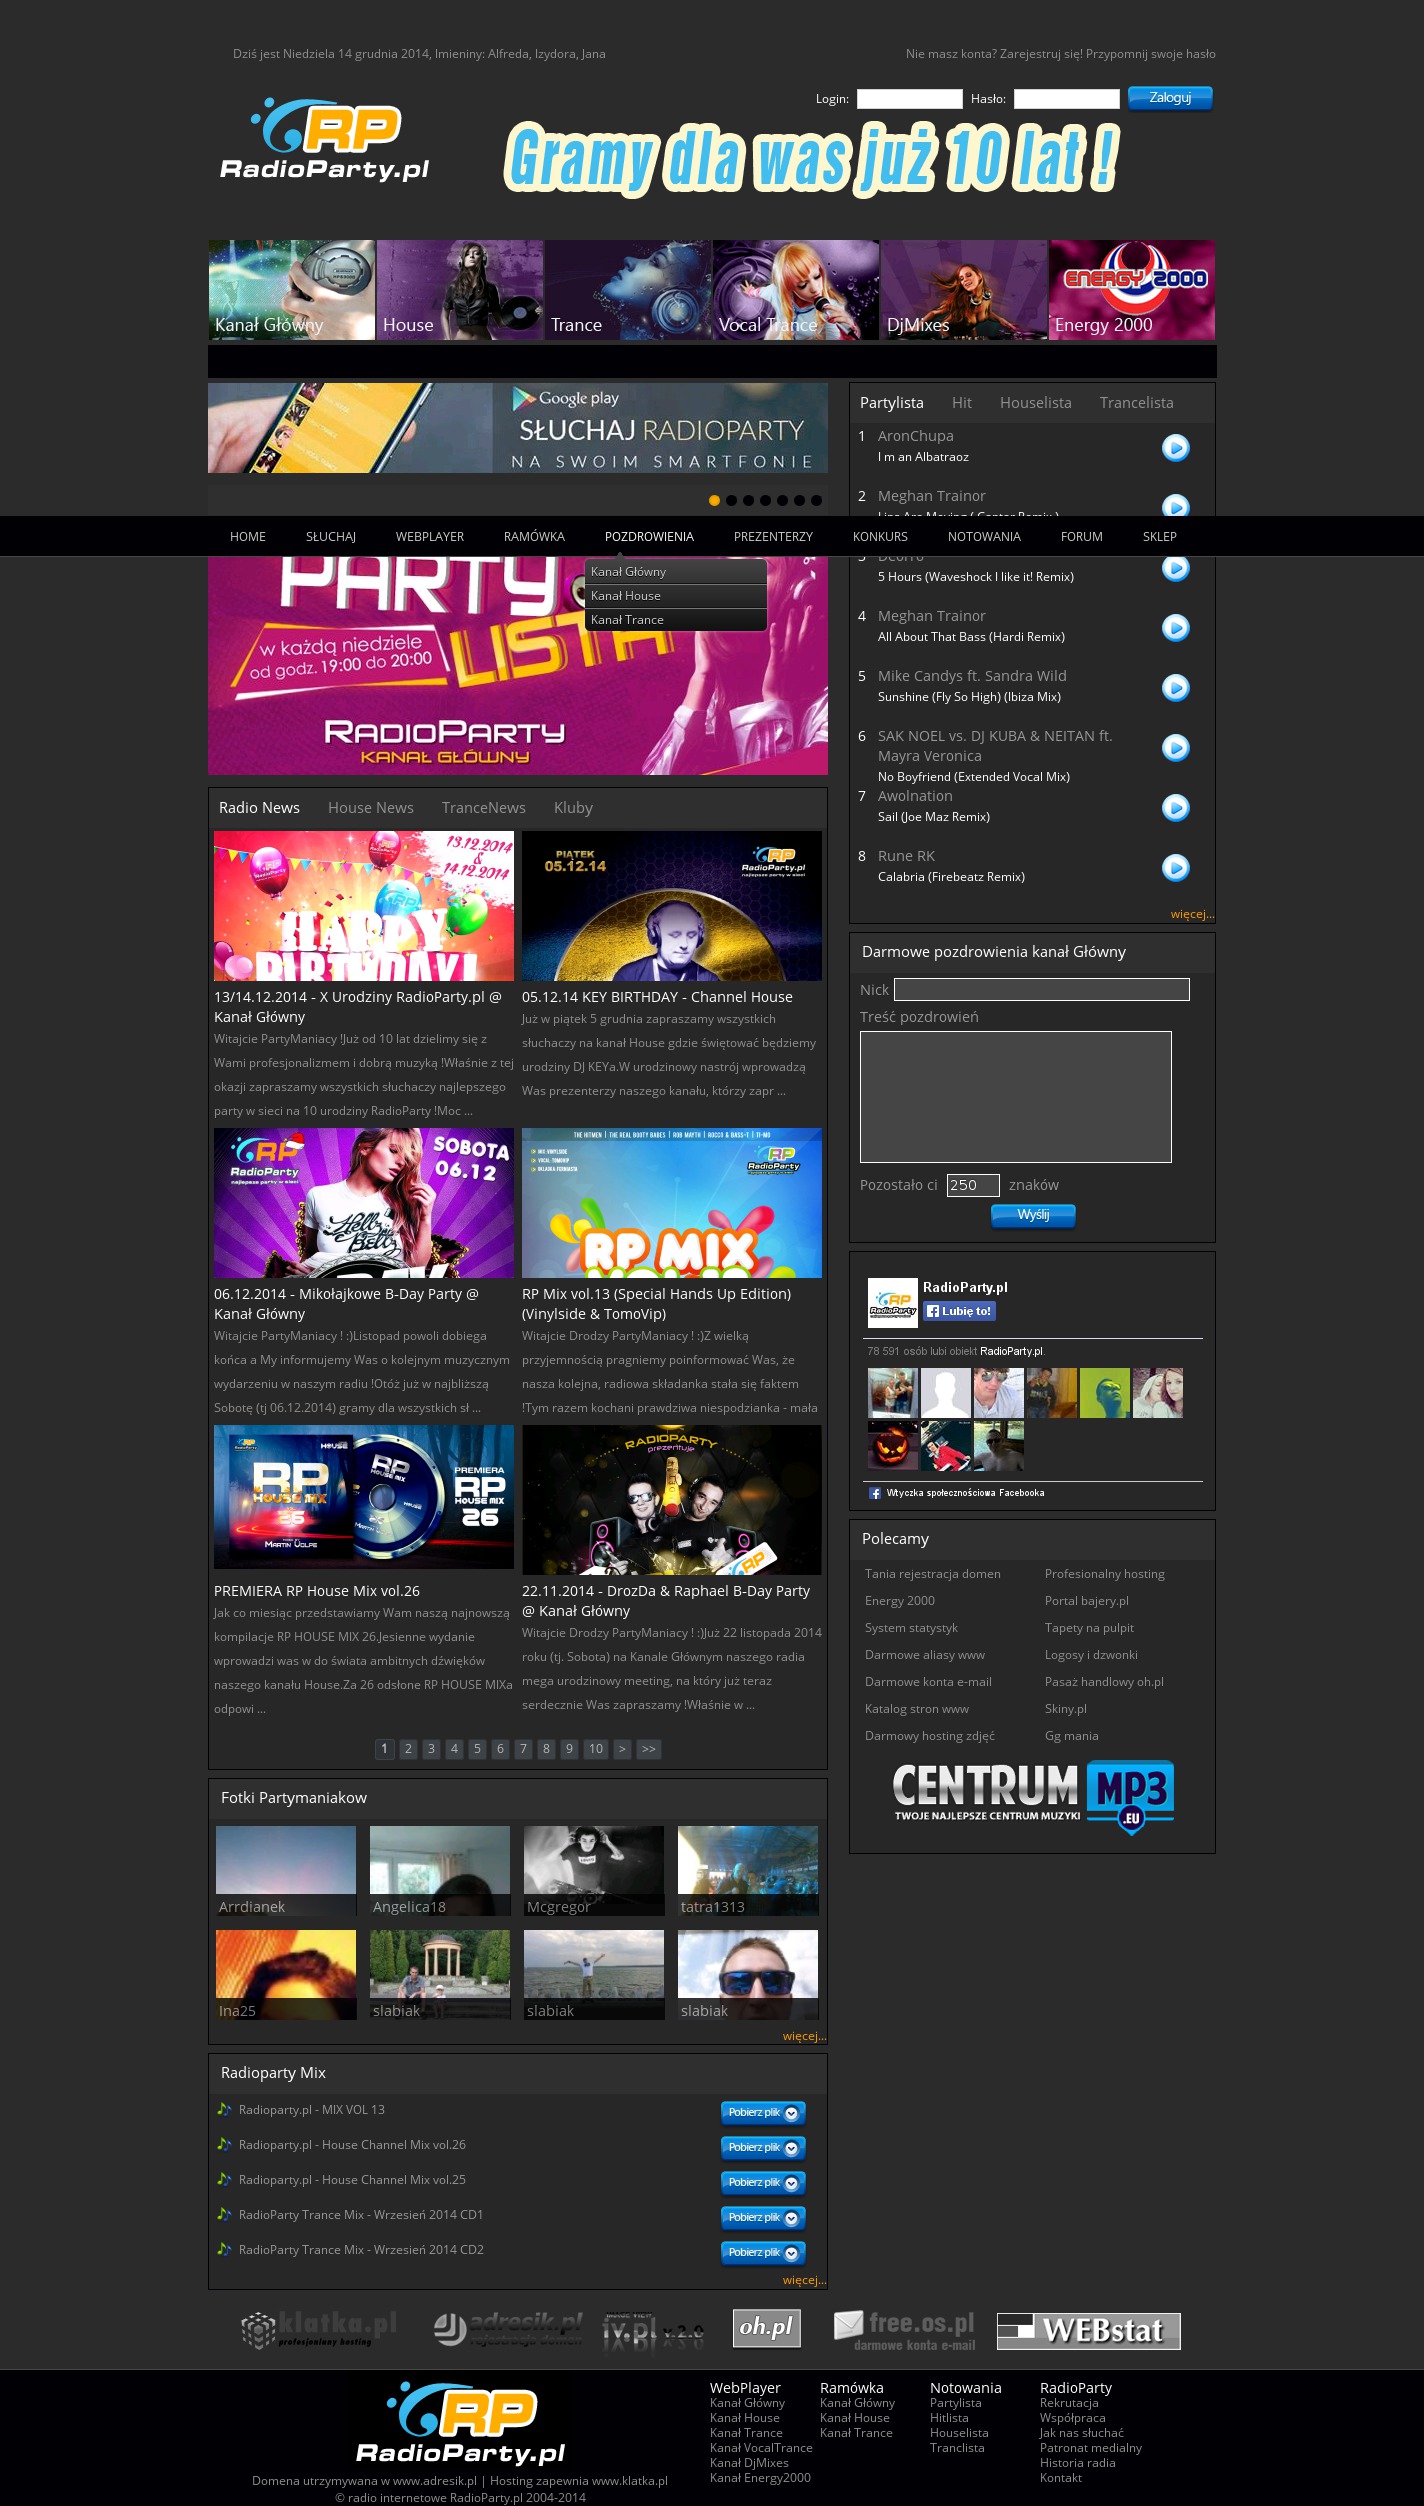
Task: Click the Nick input field
Action: (x=1041, y=989)
